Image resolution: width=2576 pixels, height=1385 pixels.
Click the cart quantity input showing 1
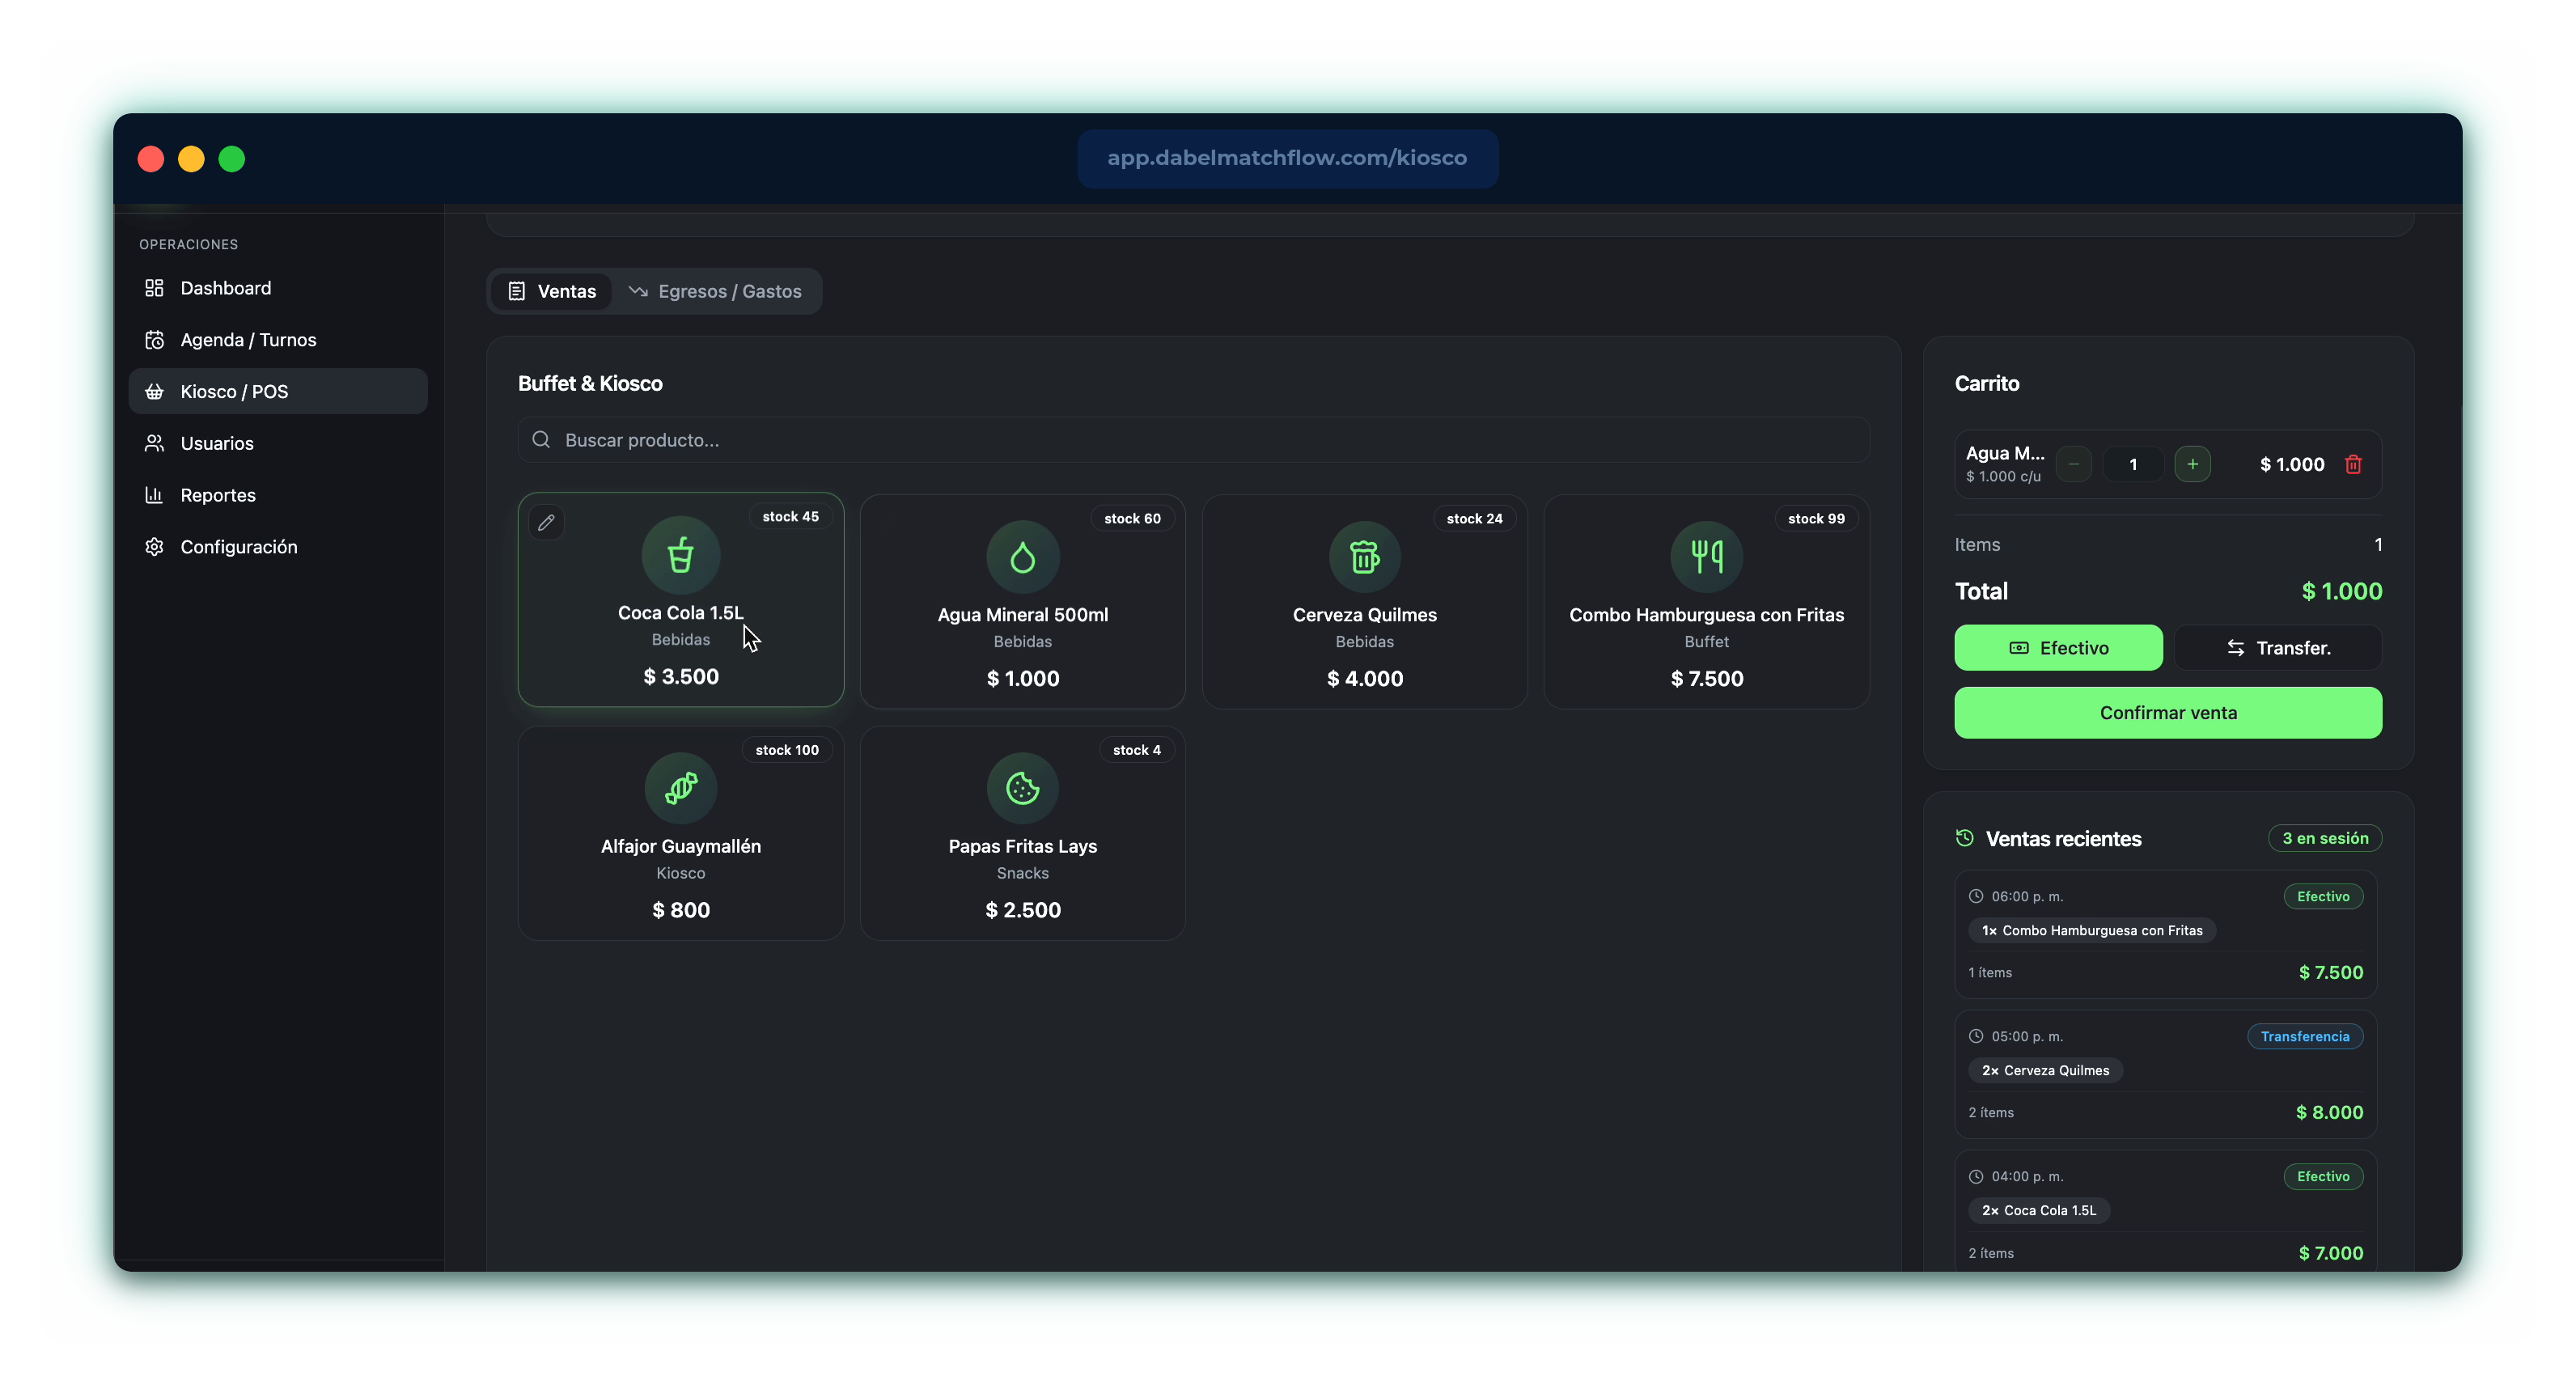[2133, 464]
